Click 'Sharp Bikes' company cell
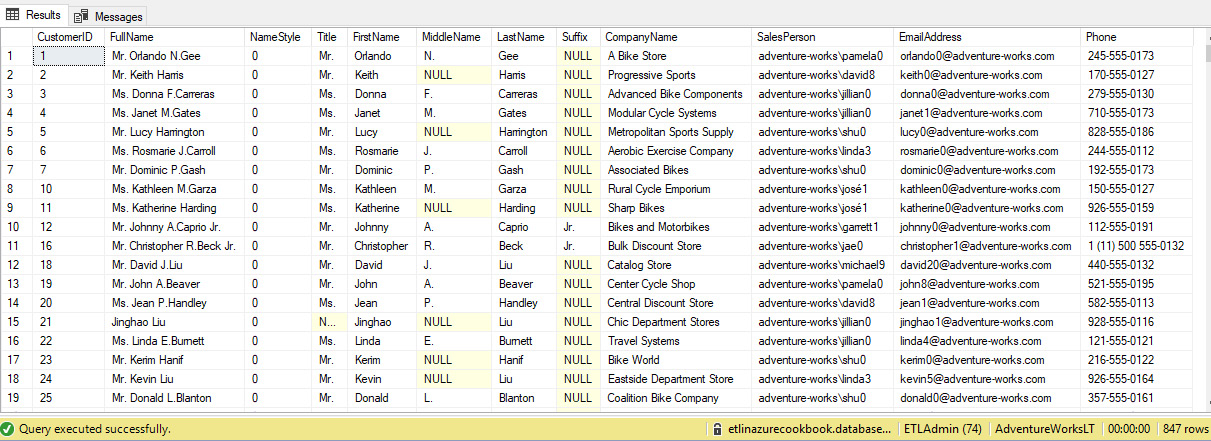The height and width of the screenshot is (441, 1211). pos(676,208)
